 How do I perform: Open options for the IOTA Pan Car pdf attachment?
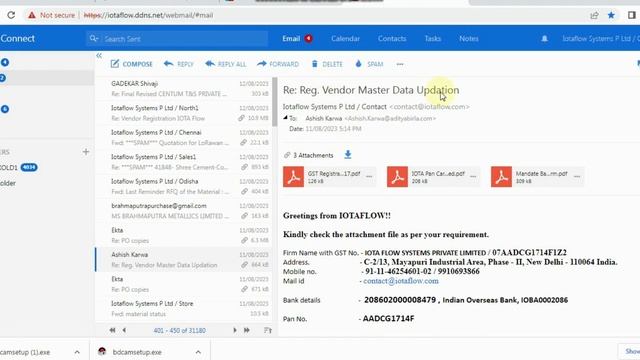pos(473,176)
